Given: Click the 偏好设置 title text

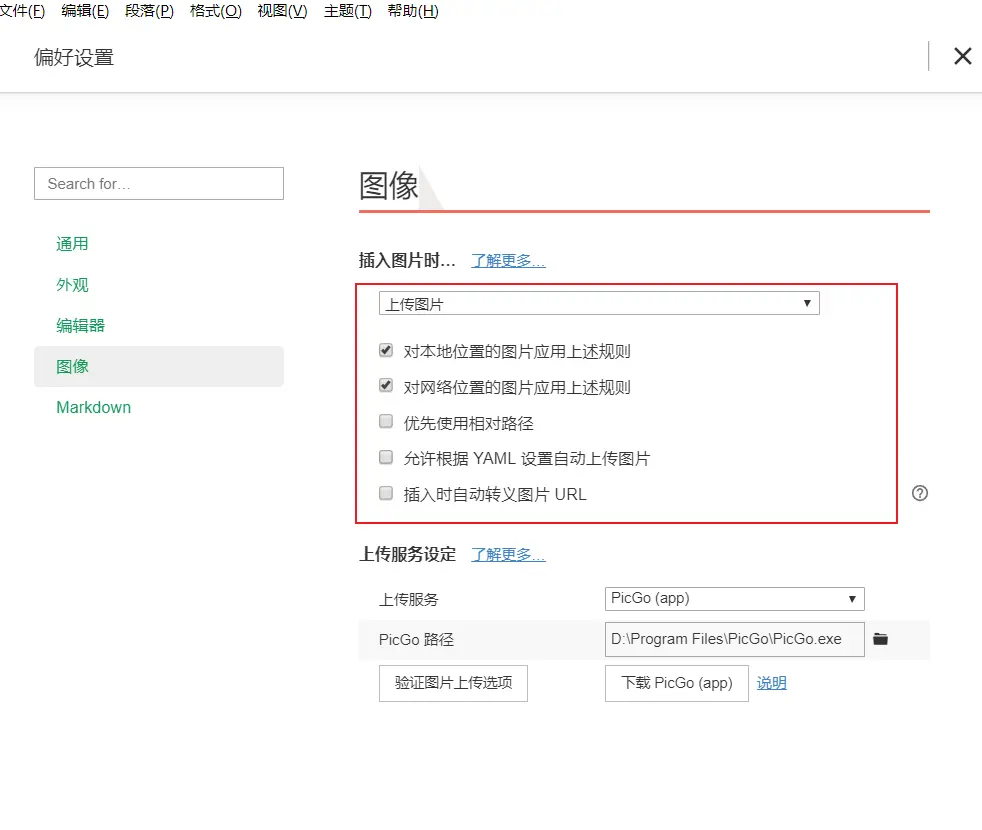Looking at the screenshot, I should tap(74, 58).
